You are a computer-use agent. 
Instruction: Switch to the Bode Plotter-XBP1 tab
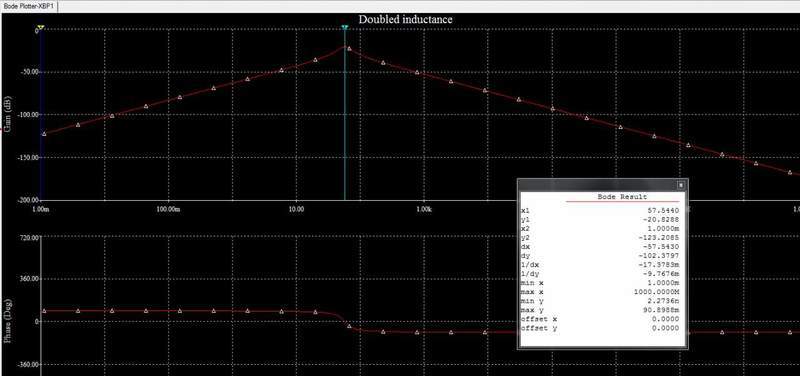[28, 7]
